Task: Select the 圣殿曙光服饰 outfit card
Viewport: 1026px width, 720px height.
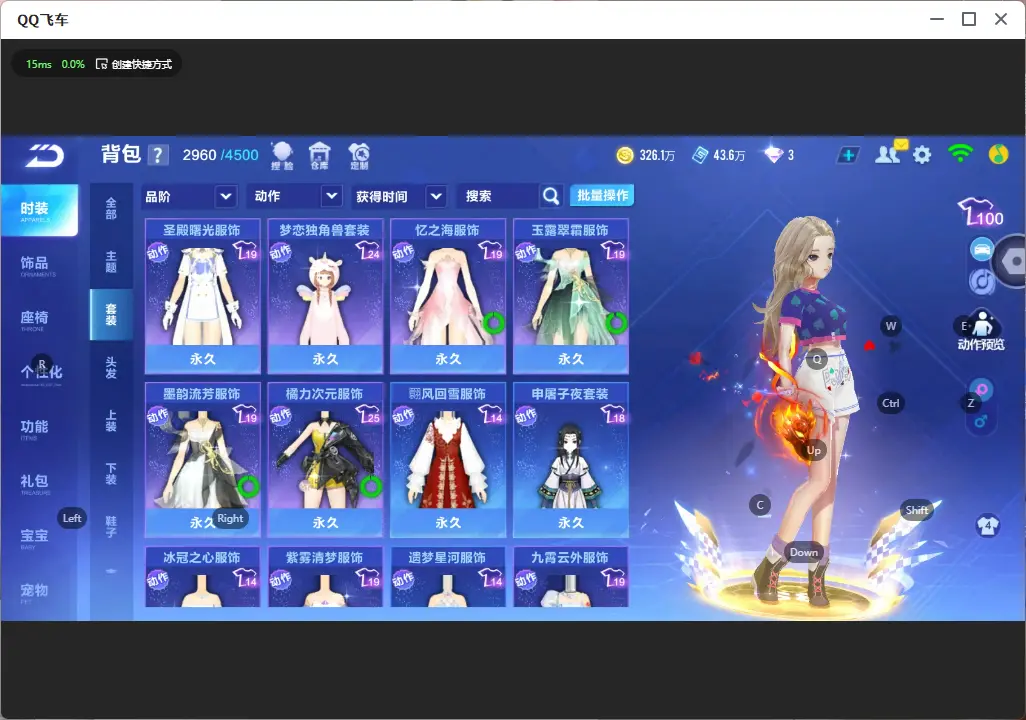Action: [x=203, y=296]
